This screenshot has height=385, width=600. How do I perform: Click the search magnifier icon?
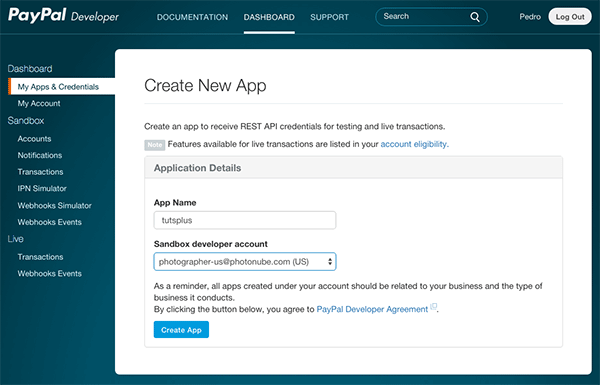click(x=475, y=17)
